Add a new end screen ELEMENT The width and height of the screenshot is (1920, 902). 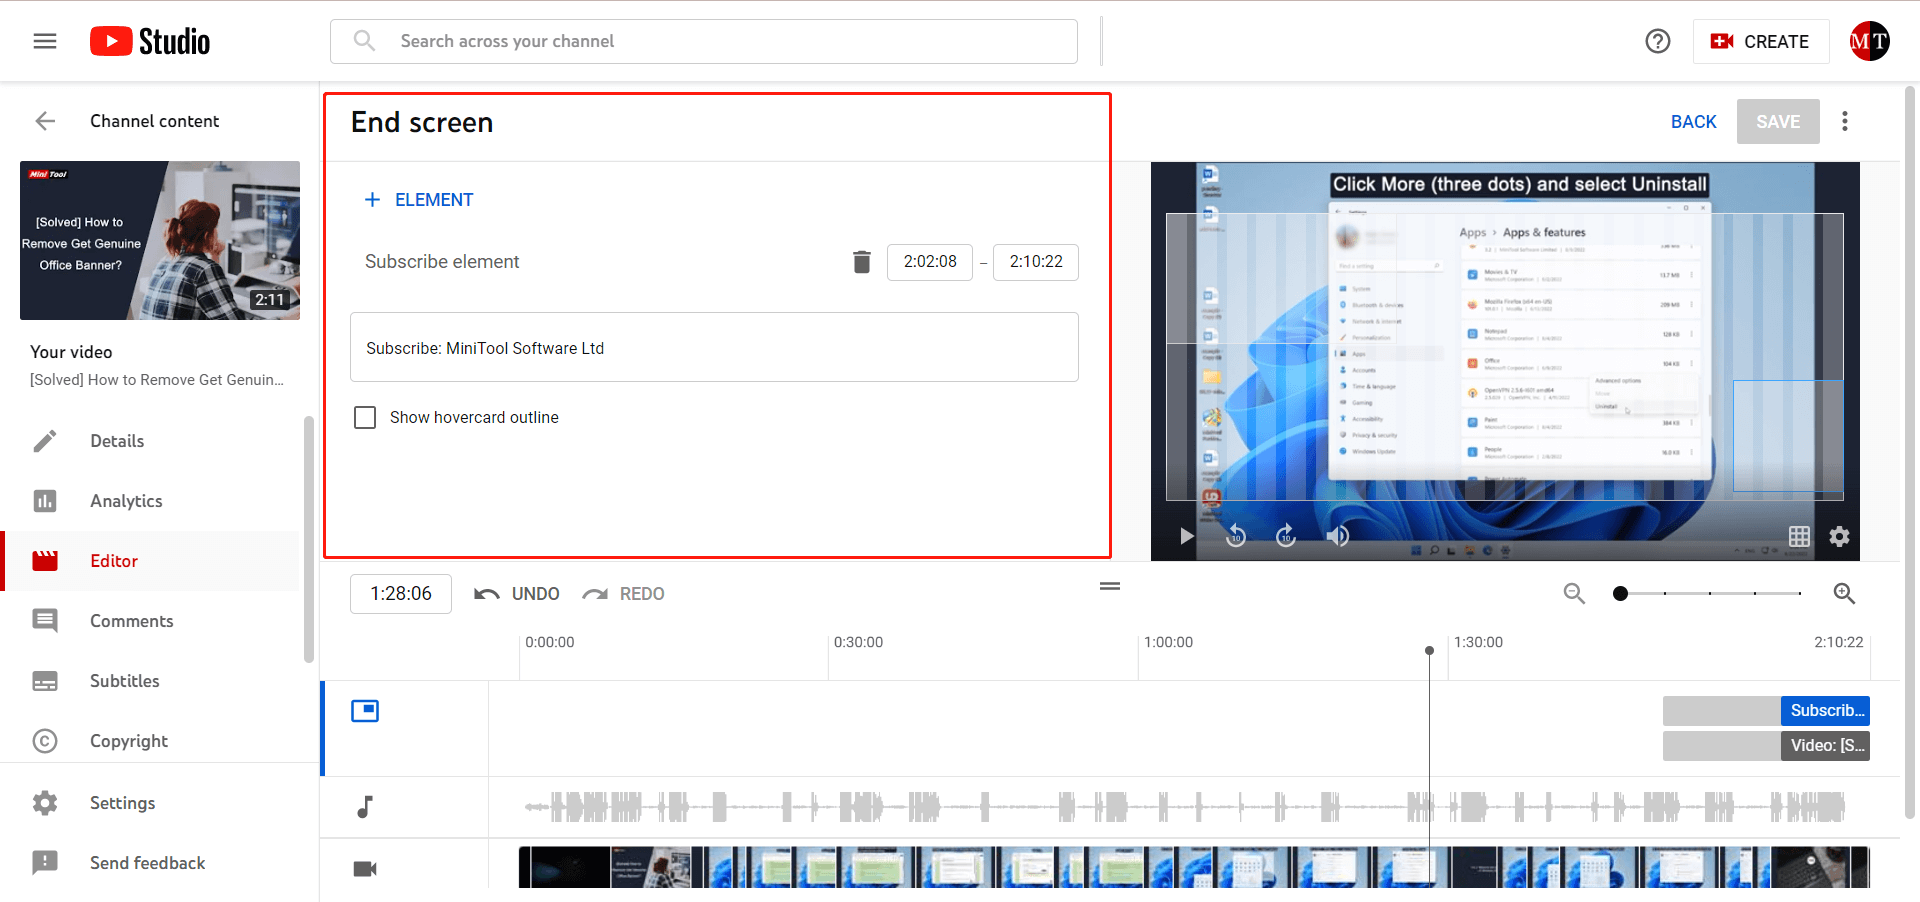tap(419, 200)
